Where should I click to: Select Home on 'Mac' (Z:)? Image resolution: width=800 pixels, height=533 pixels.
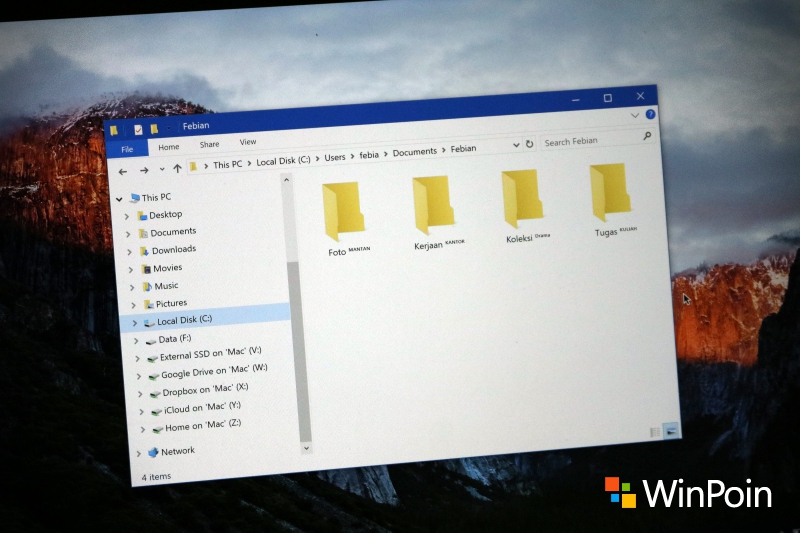(197, 426)
